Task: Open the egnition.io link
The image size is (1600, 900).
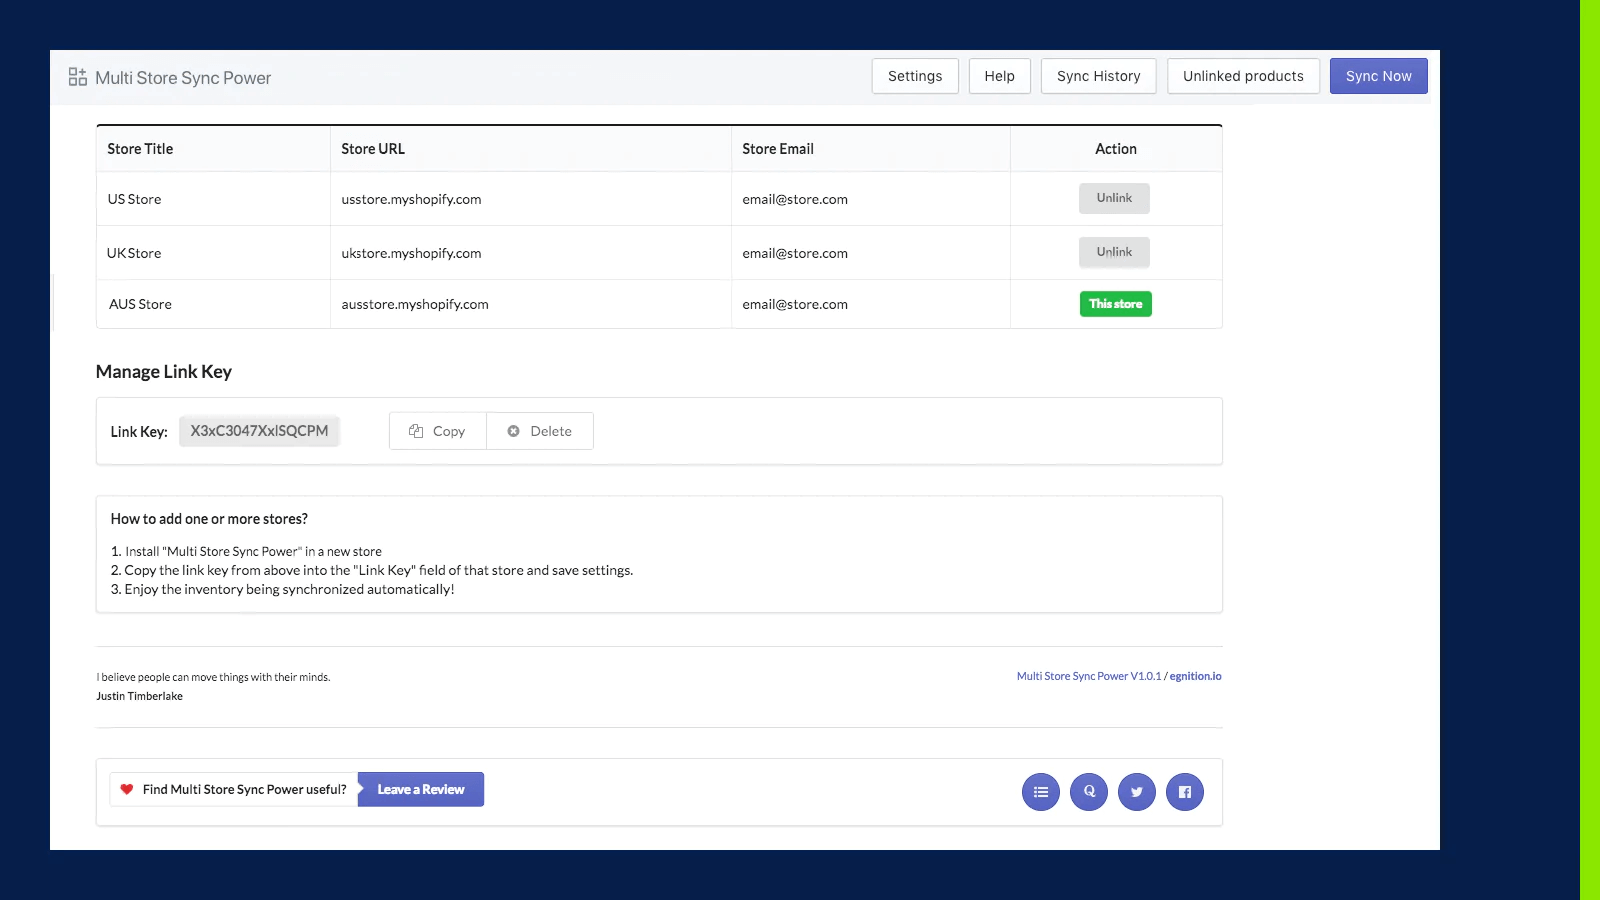Action: click(x=1196, y=676)
